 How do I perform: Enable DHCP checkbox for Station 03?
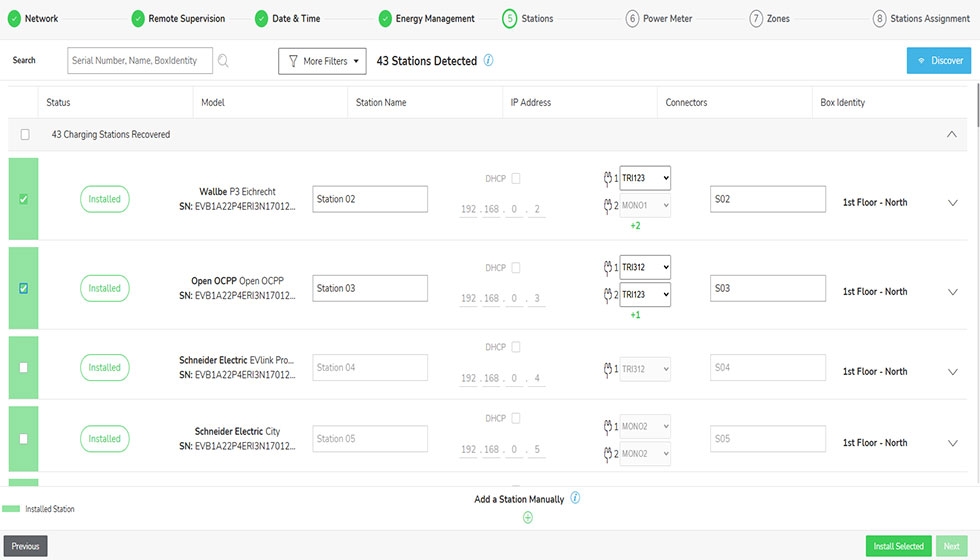coord(516,268)
